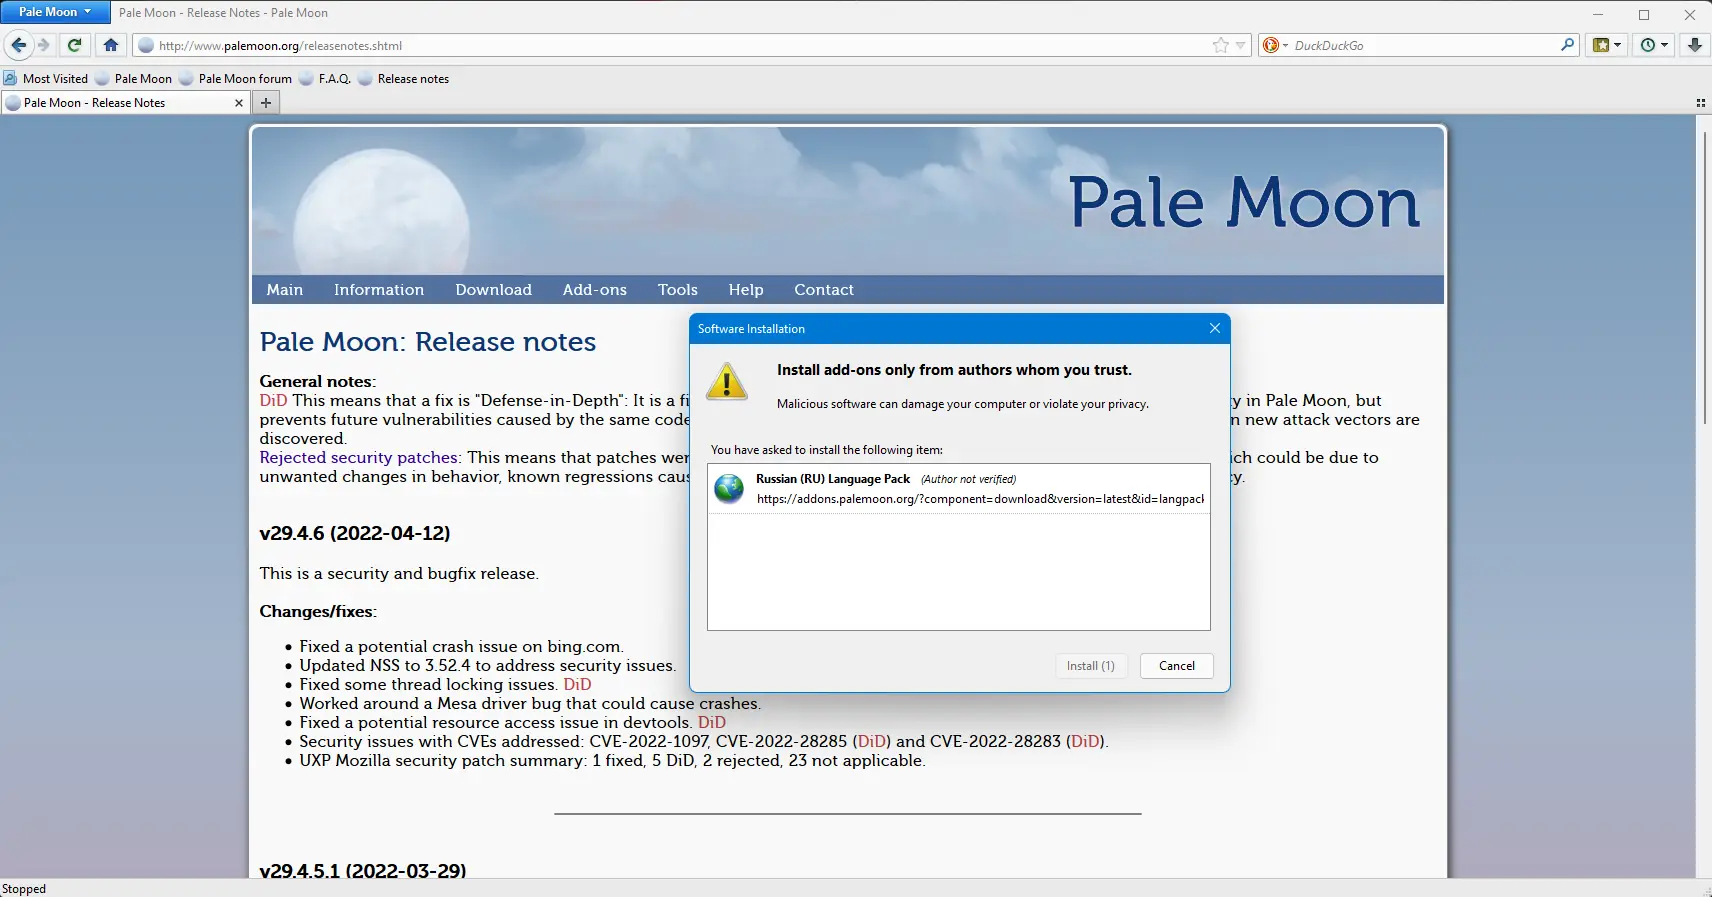
Task: Close the Release Notes tab
Action: coord(239,103)
